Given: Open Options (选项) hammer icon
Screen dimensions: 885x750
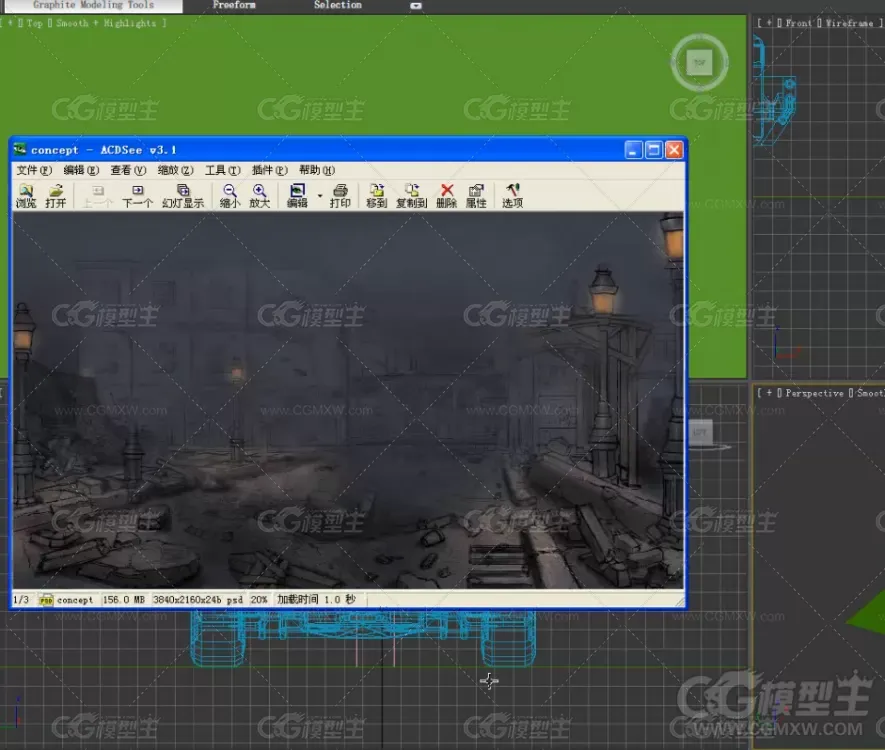Looking at the screenshot, I should pyautogui.click(x=512, y=196).
